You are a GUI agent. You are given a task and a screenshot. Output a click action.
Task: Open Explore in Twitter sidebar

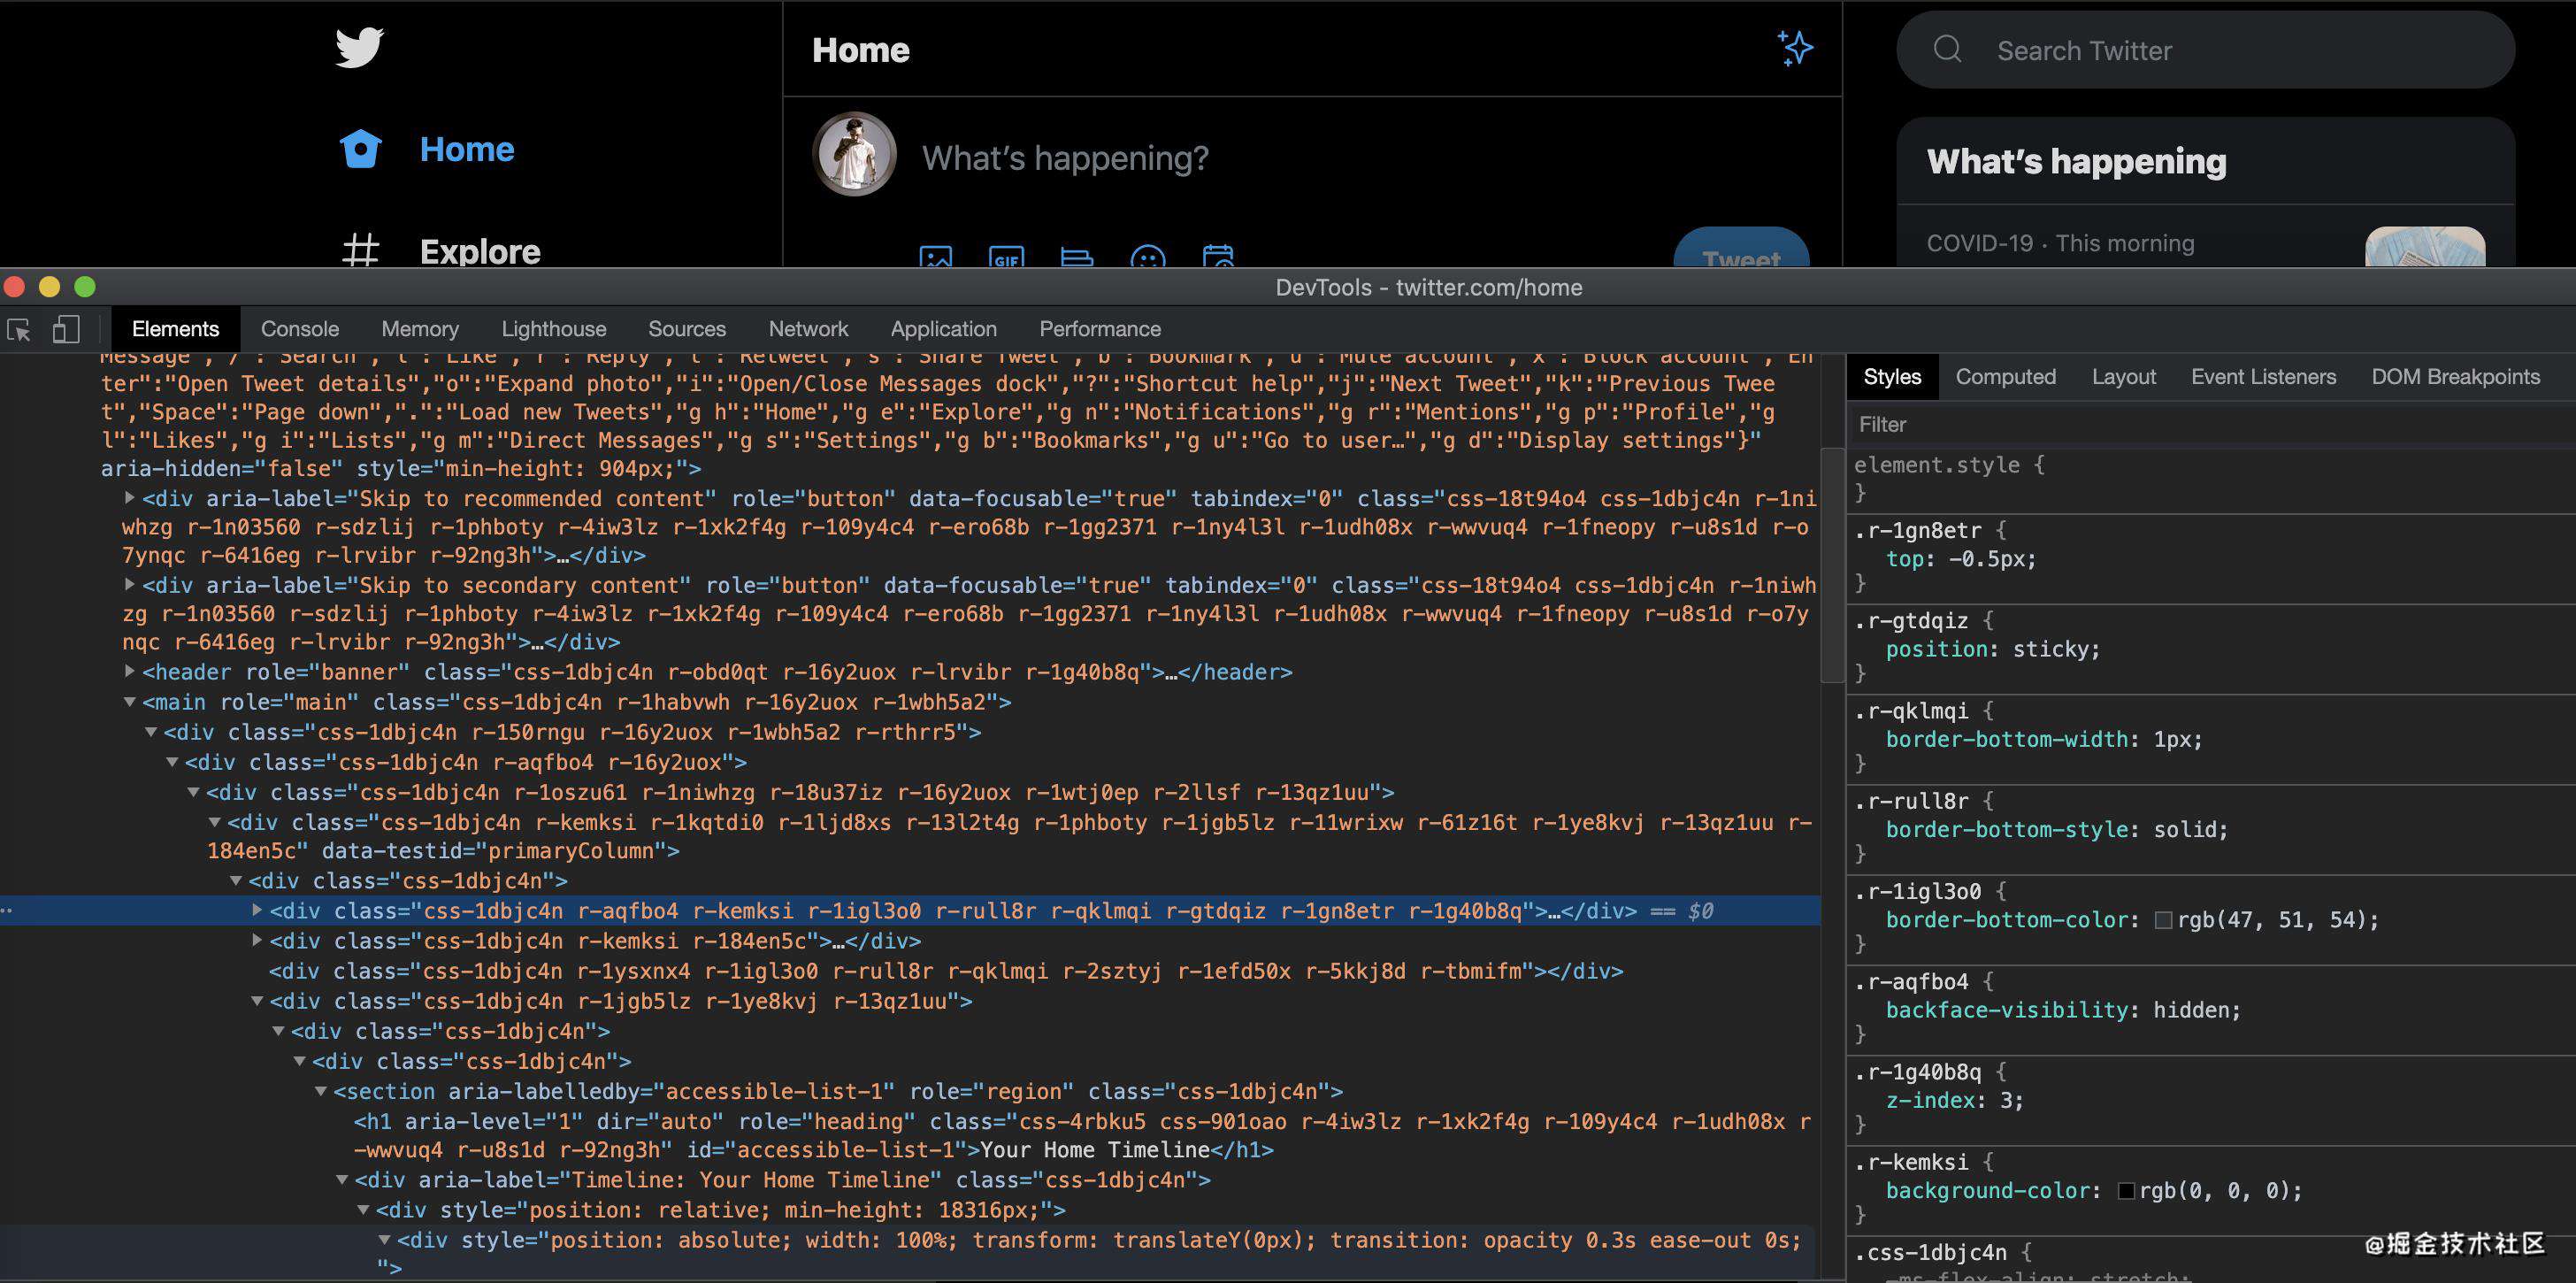480,252
